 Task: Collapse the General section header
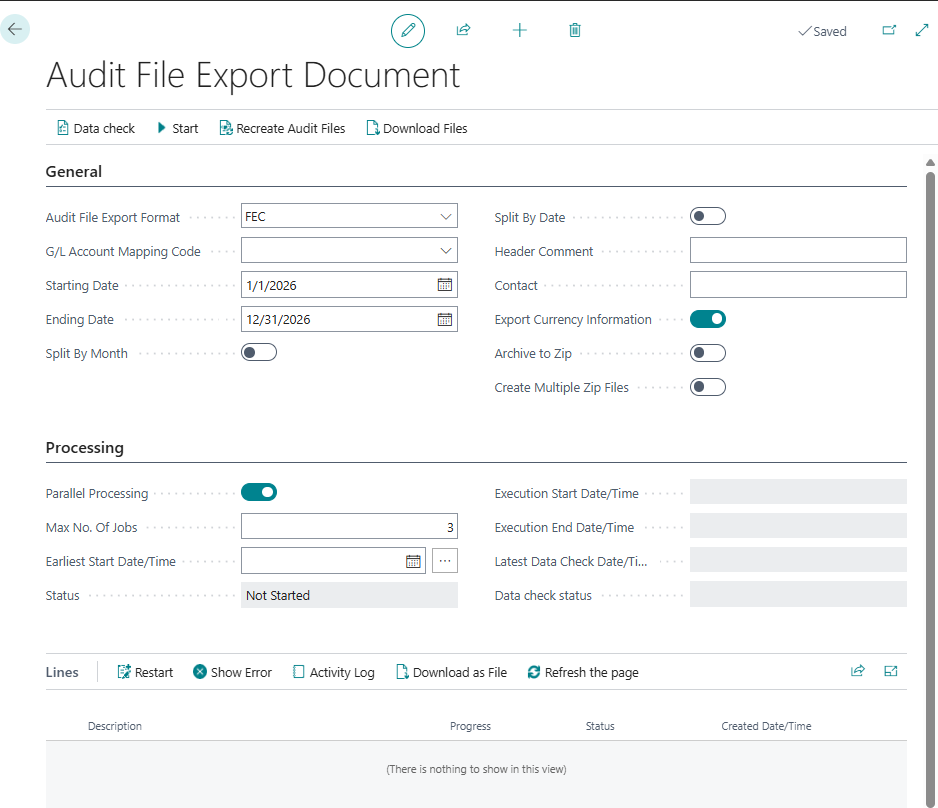click(74, 172)
